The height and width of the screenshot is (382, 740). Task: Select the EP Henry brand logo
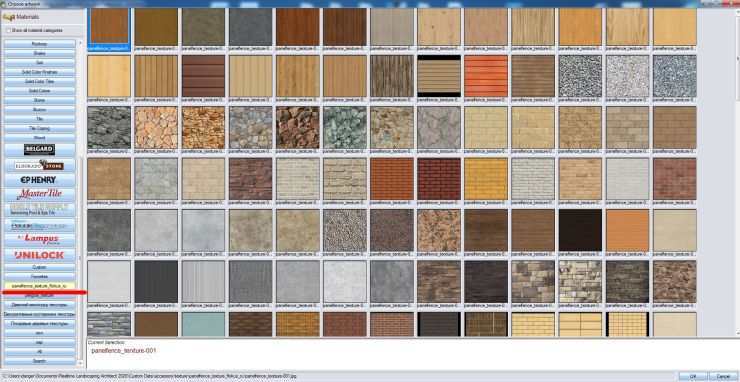coord(40,180)
